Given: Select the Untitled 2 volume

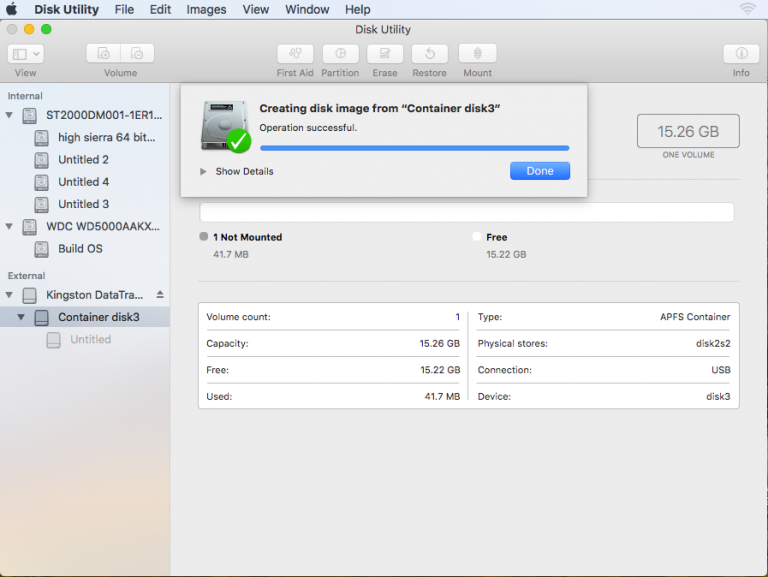Looking at the screenshot, I should click(85, 160).
